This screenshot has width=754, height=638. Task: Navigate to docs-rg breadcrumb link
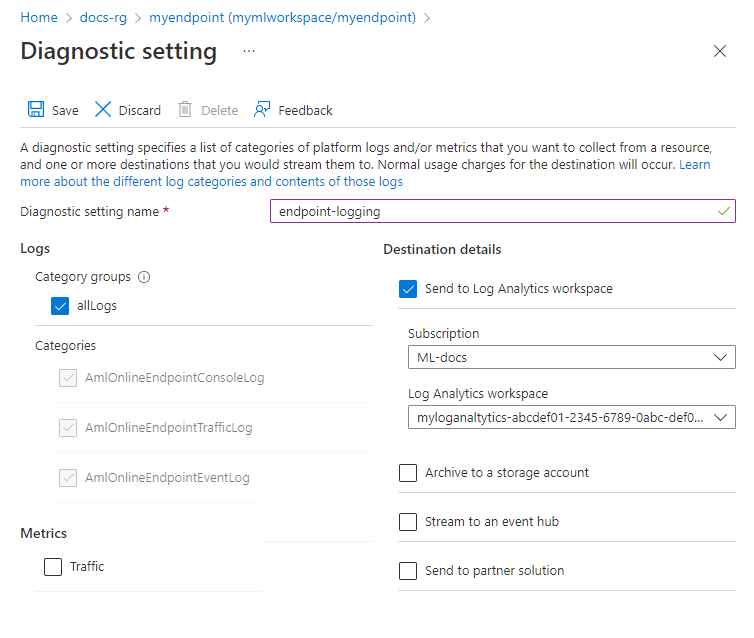tap(103, 18)
